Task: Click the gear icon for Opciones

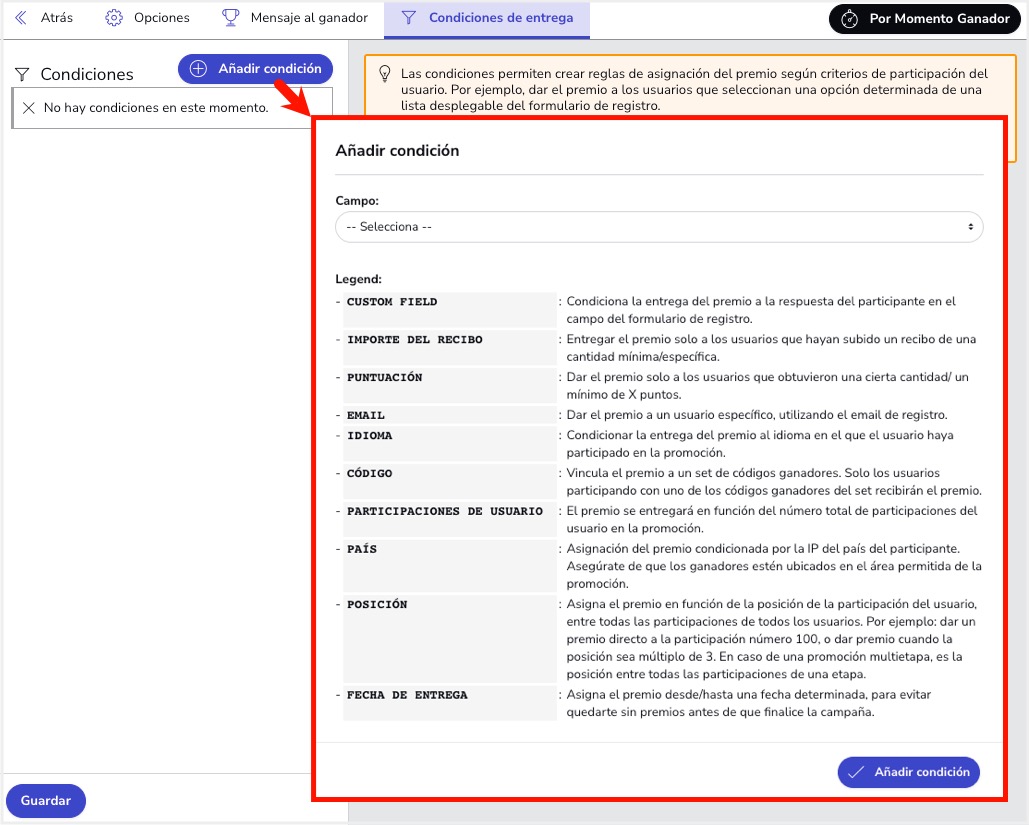Action: tap(114, 18)
